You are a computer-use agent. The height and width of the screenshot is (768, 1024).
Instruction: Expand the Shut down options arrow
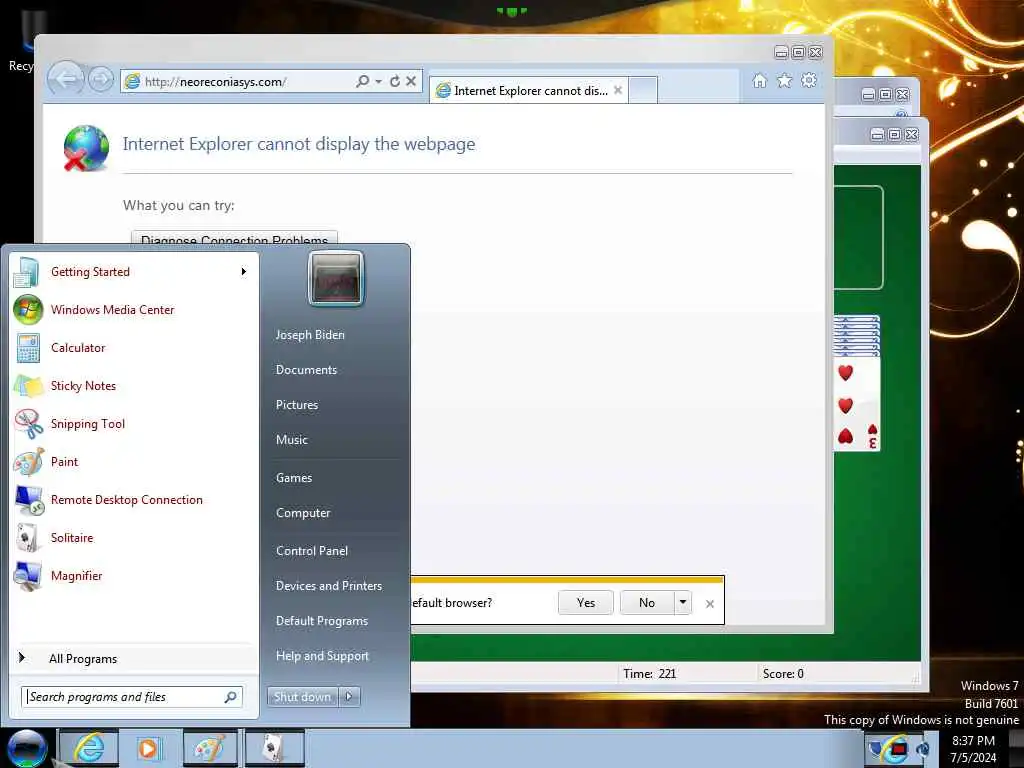click(x=349, y=697)
